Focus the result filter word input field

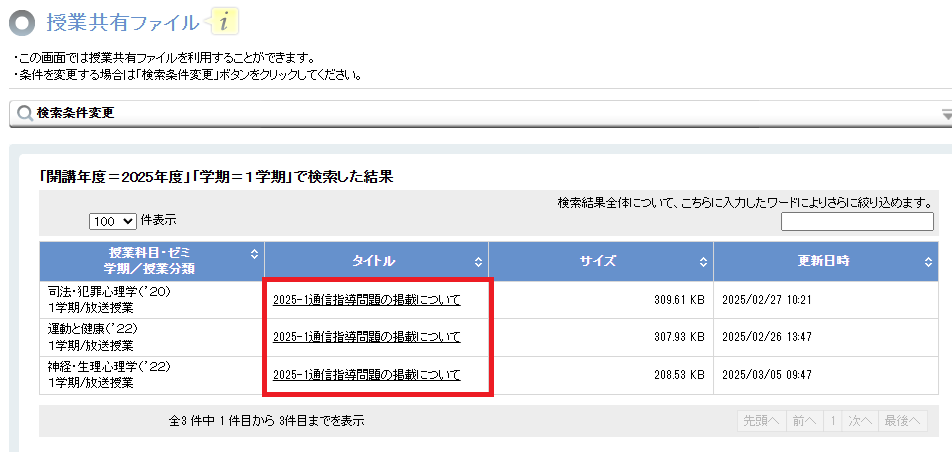857,222
